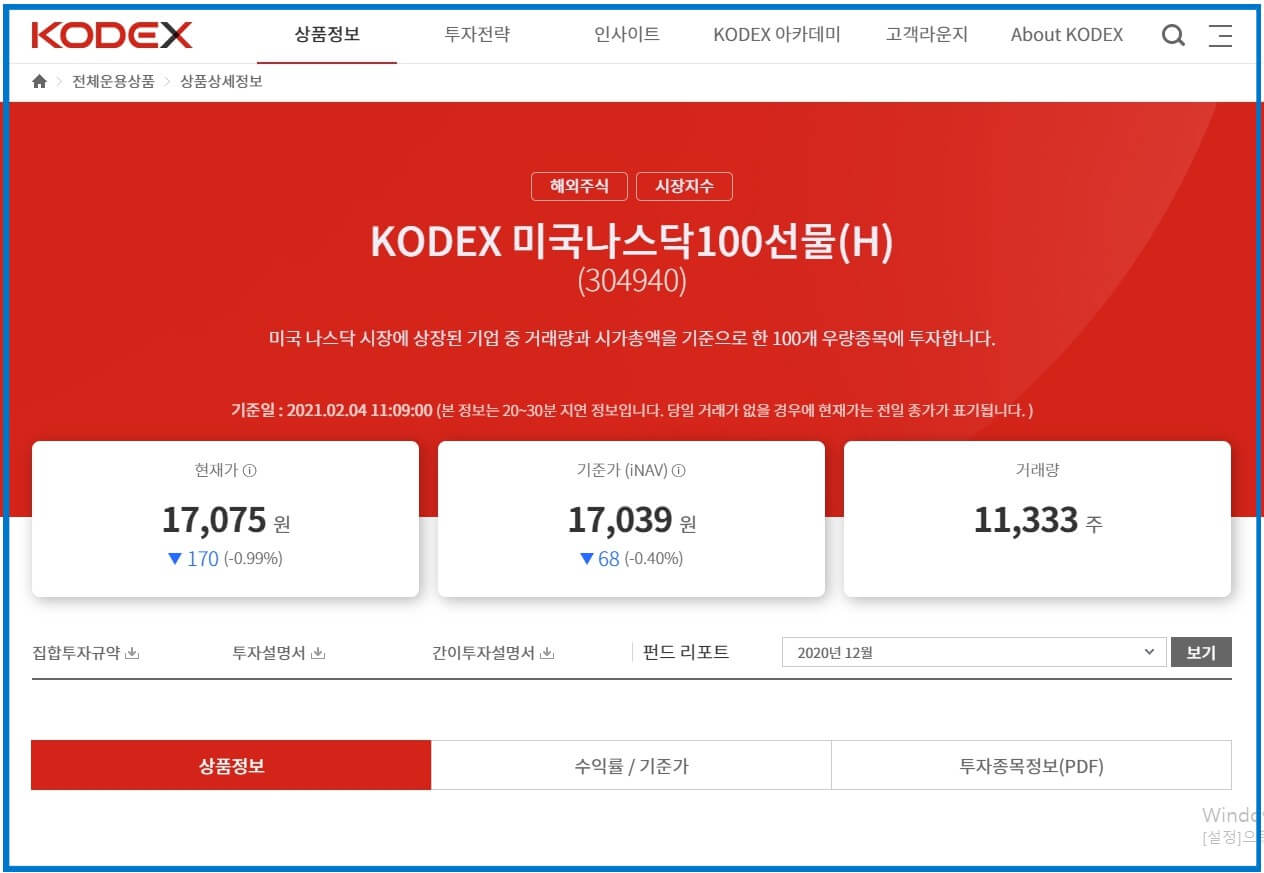Click the fund description starting 미국 나스닥 시장에
This screenshot has width=1264, height=873.
(x=632, y=338)
